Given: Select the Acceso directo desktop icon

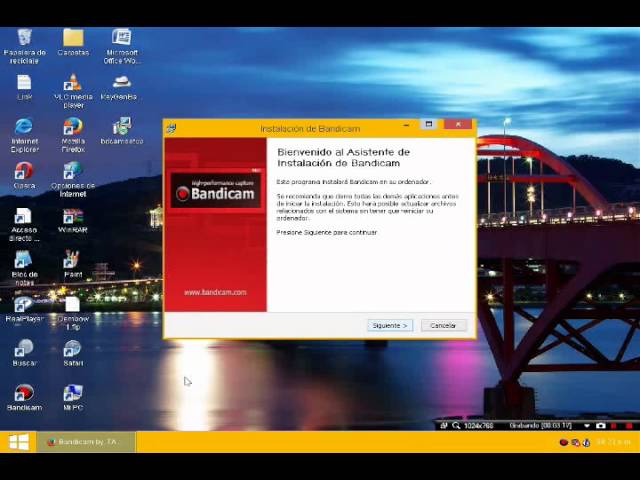Looking at the screenshot, I should pos(24,224).
